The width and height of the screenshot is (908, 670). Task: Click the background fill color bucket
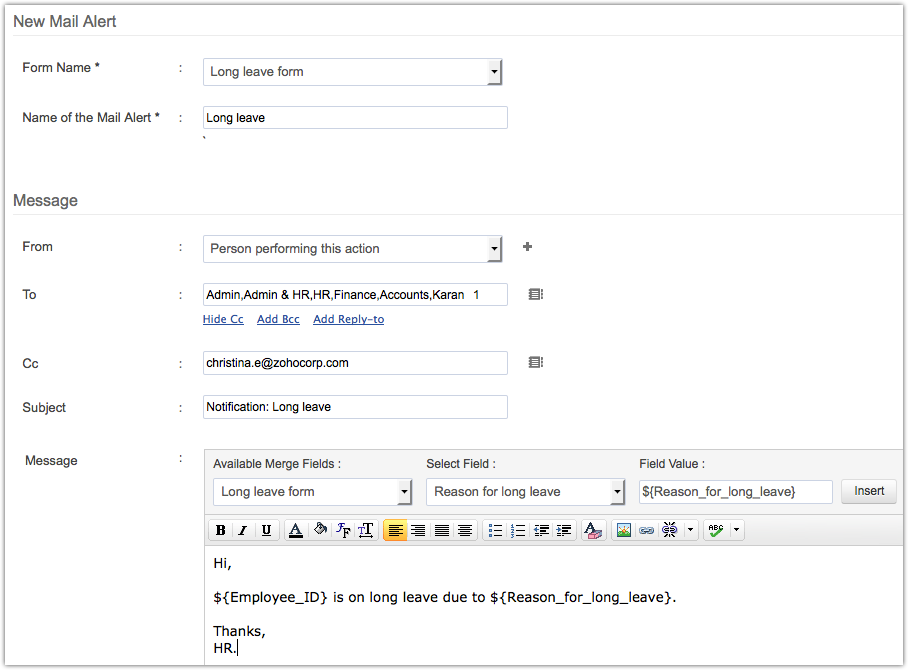pyautogui.click(x=320, y=531)
